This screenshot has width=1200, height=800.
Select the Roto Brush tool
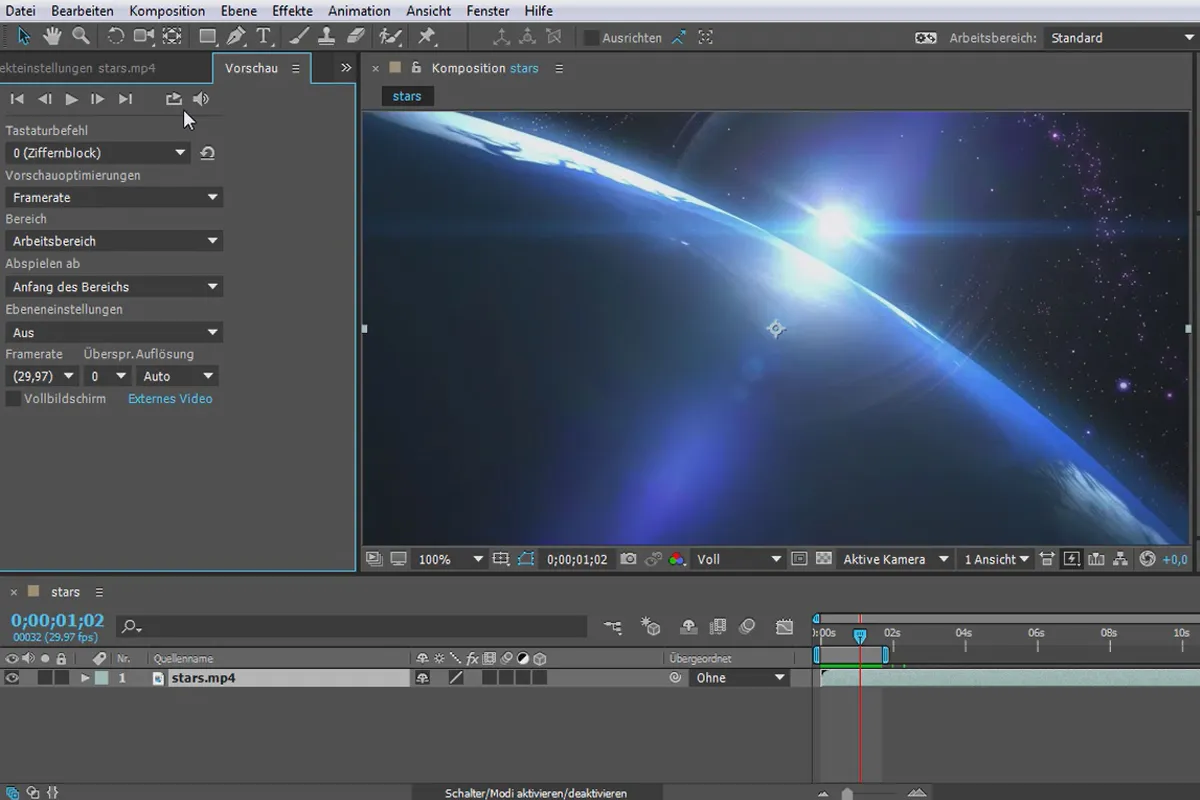point(389,37)
